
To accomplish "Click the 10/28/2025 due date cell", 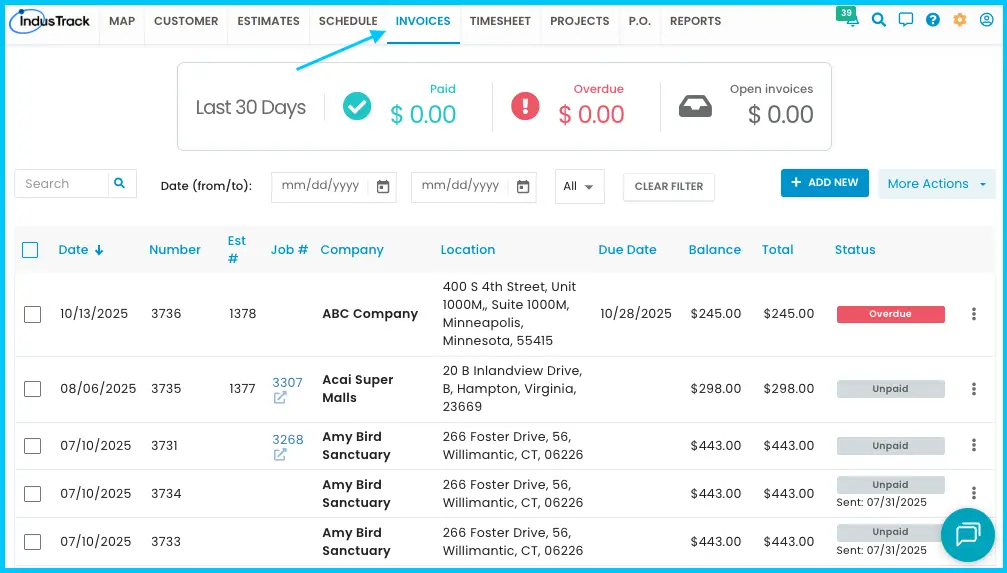I will (x=636, y=314).
